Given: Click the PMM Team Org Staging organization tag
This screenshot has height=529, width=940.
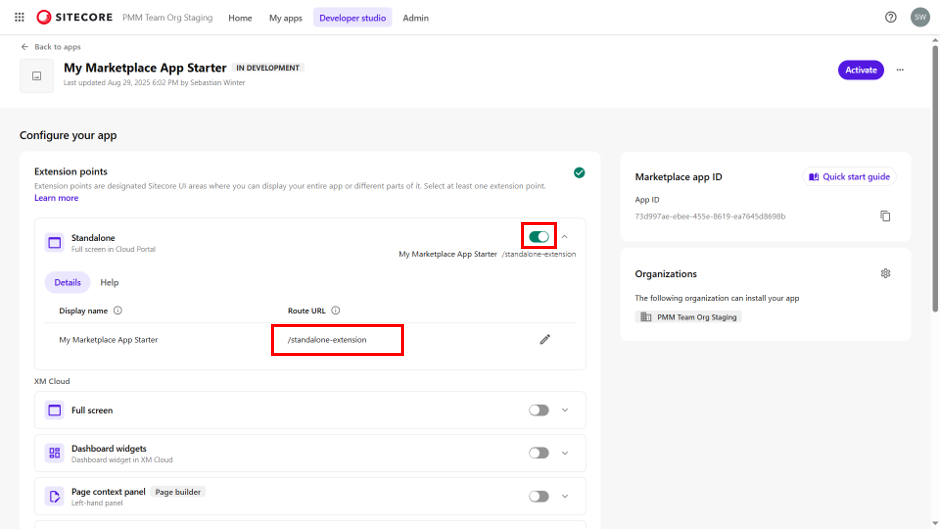Looking at the screenshot, I should point(688,317).
